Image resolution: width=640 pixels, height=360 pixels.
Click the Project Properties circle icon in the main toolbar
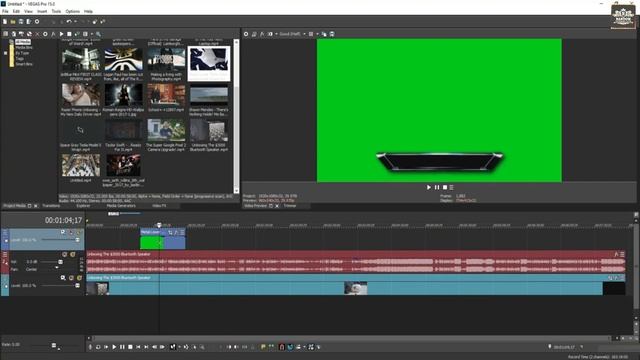coord(37,22)
